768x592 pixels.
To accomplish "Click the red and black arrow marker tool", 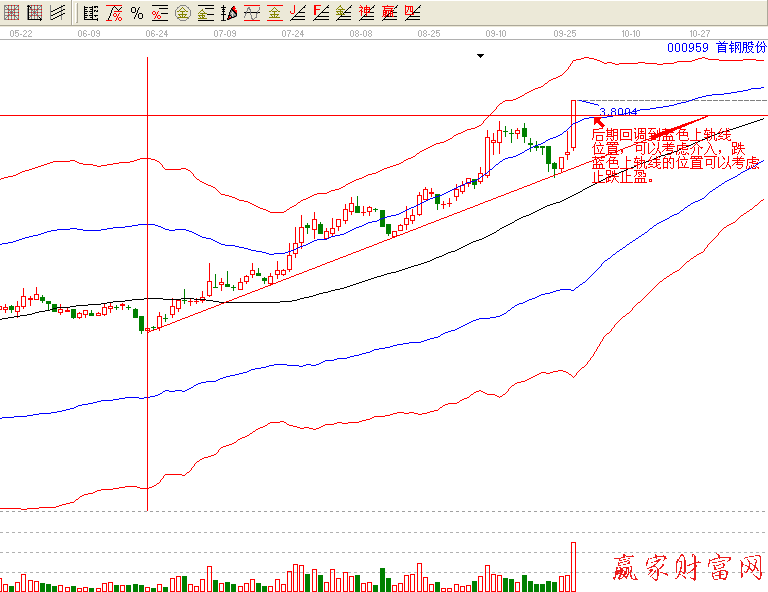I will [228, 13].
